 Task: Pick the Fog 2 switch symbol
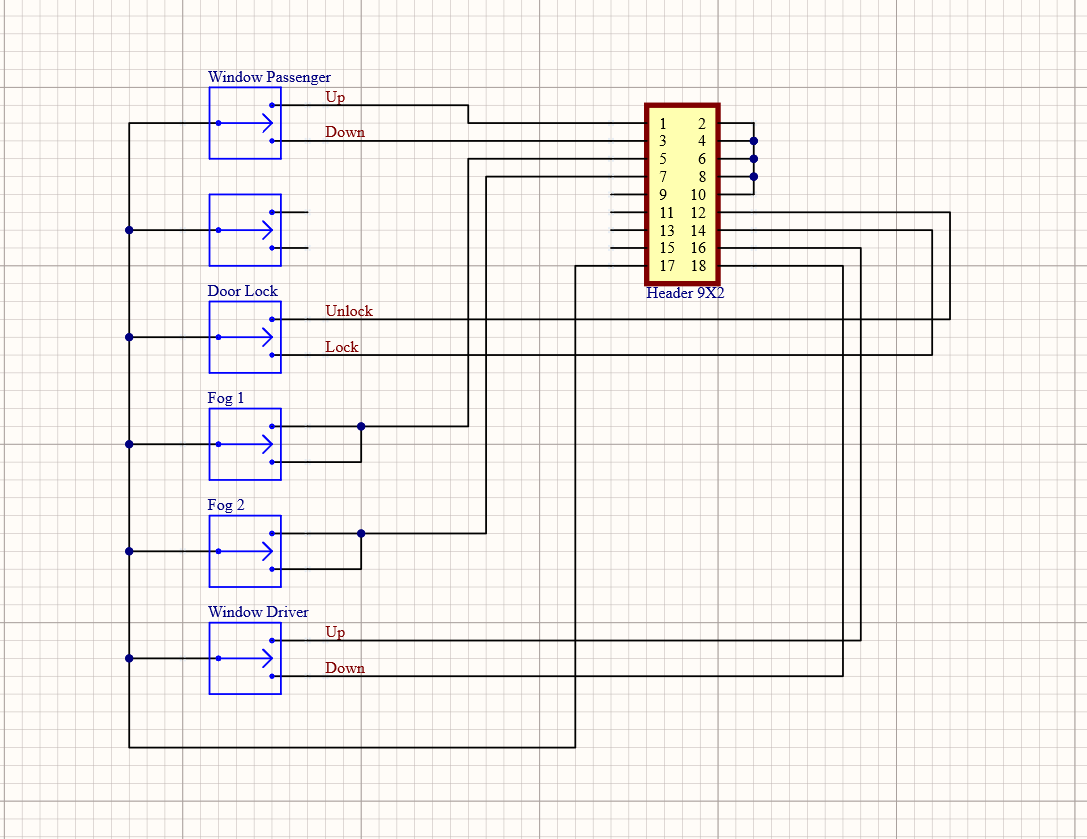point(244,551)
